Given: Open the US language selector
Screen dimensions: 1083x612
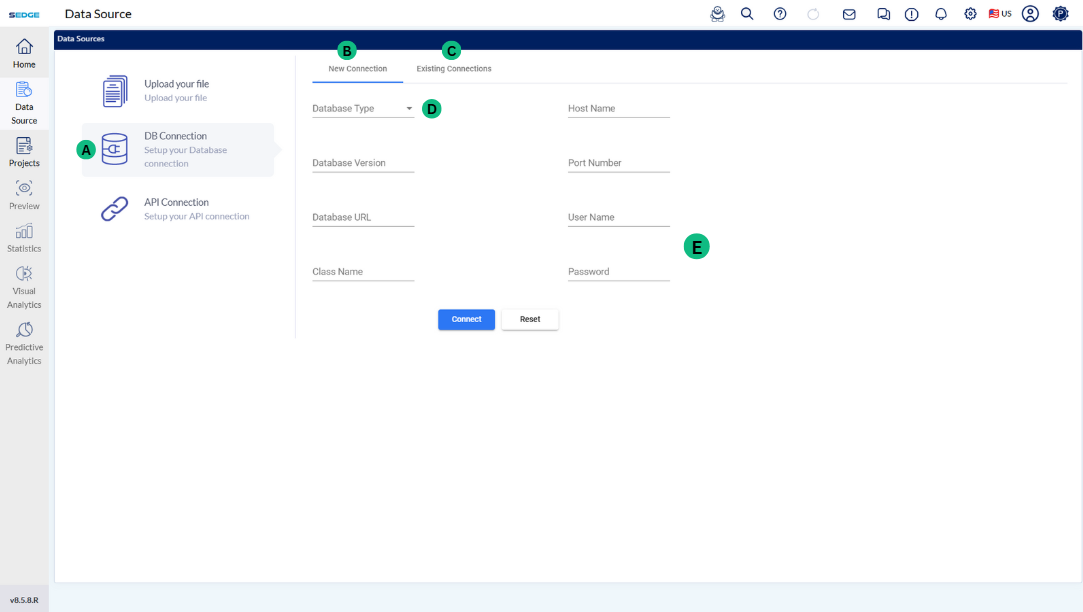Looking at the screenshot, I should [x=1000, y=14].
